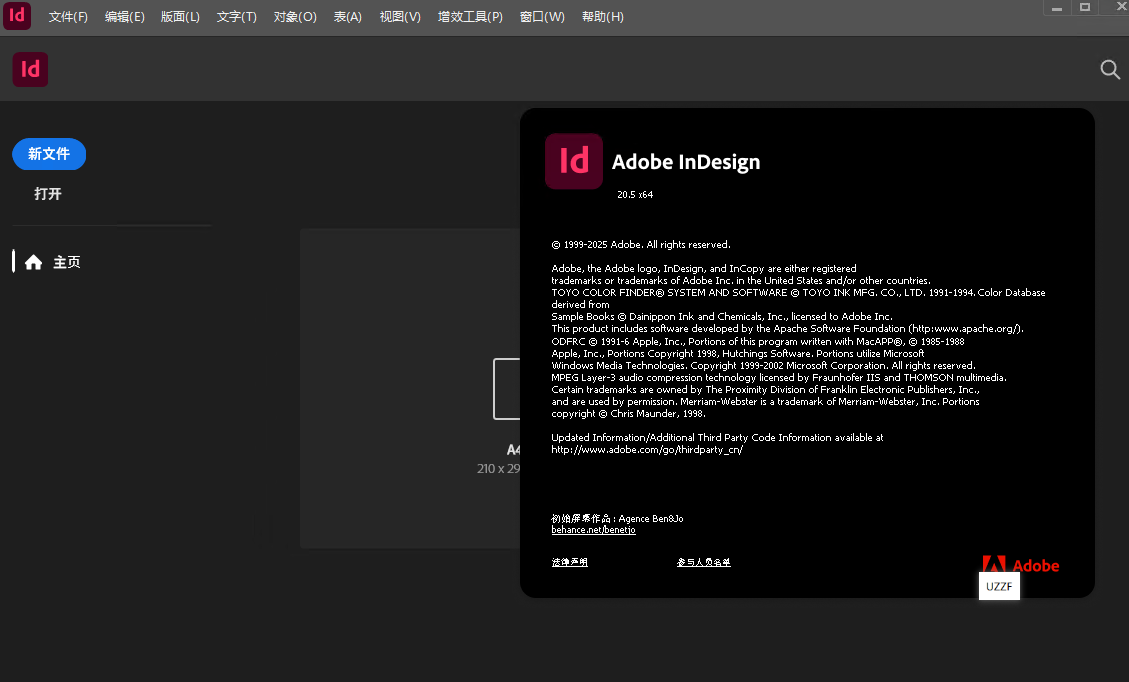Viewport: 1129px width, 682px height.
Task: Open the 文件(F) menu
Action: 68,17
